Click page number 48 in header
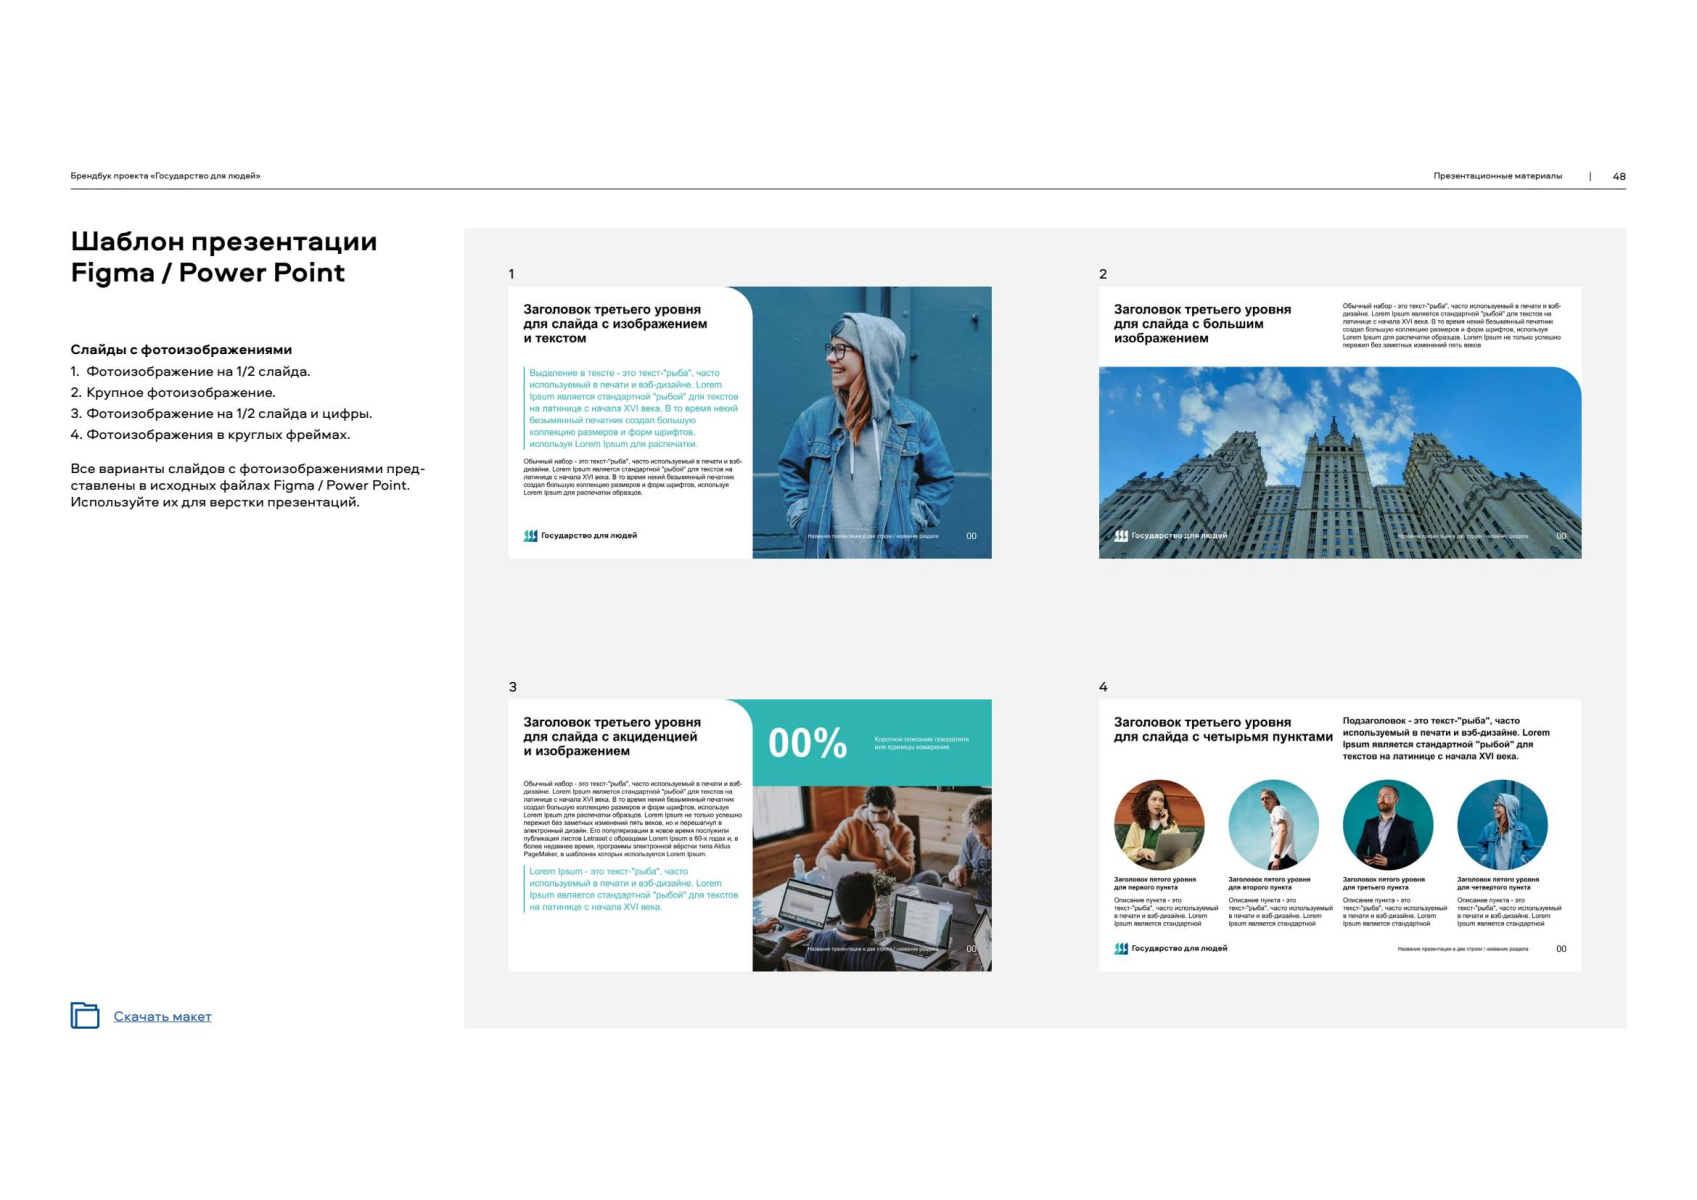This screenshot has width=1697, height=1200. tap(1618, 176)
